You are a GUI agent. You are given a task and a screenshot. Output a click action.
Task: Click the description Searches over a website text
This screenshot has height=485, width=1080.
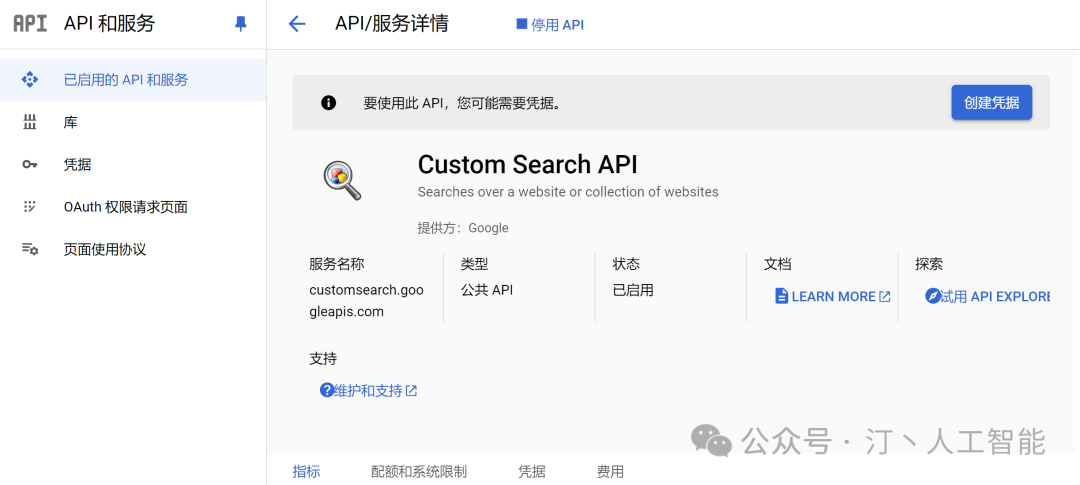point(568,192)
